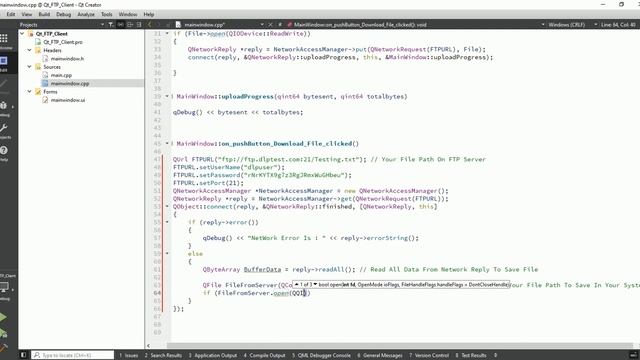The height and width of the screenshot is (360, 640).
Task: Open the Debug menu
Action: click(x=63, y=14)
